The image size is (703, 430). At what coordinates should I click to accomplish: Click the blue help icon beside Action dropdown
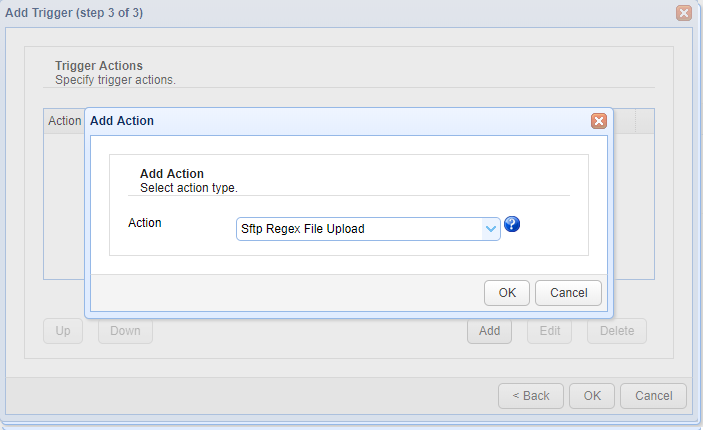point(512,224)
